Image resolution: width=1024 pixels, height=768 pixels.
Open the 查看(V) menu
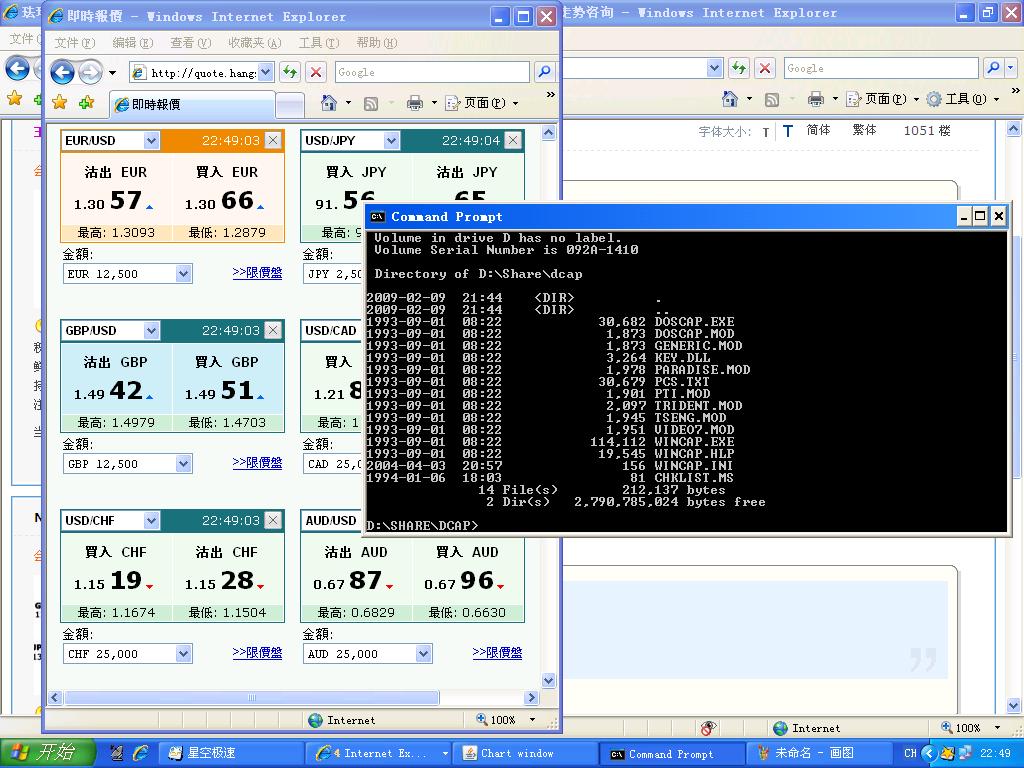[190, 43]
